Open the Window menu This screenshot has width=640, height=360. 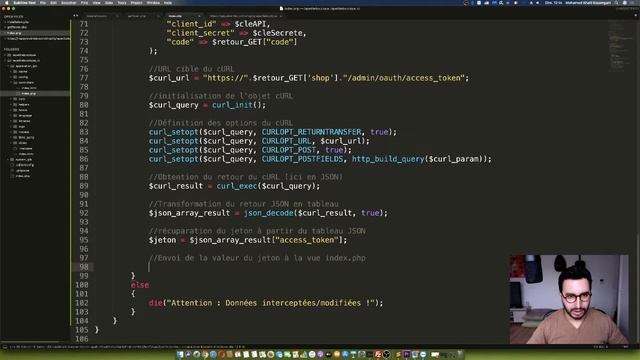(x=153, y=2)
